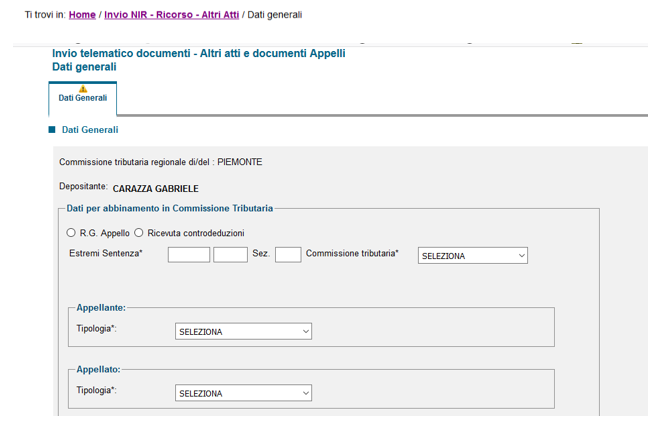Open the Appellato Tipologia dropdown

click(243, 393)
